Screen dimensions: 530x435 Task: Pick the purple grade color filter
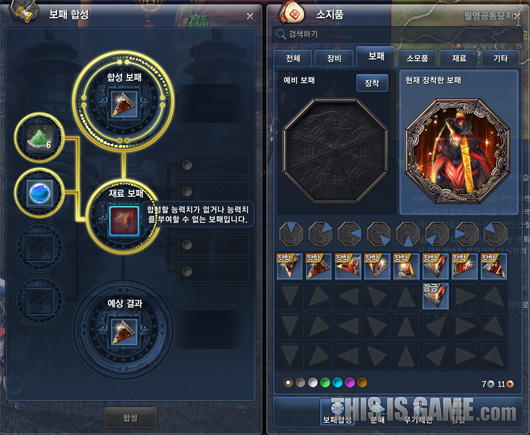tap(350, 383)
